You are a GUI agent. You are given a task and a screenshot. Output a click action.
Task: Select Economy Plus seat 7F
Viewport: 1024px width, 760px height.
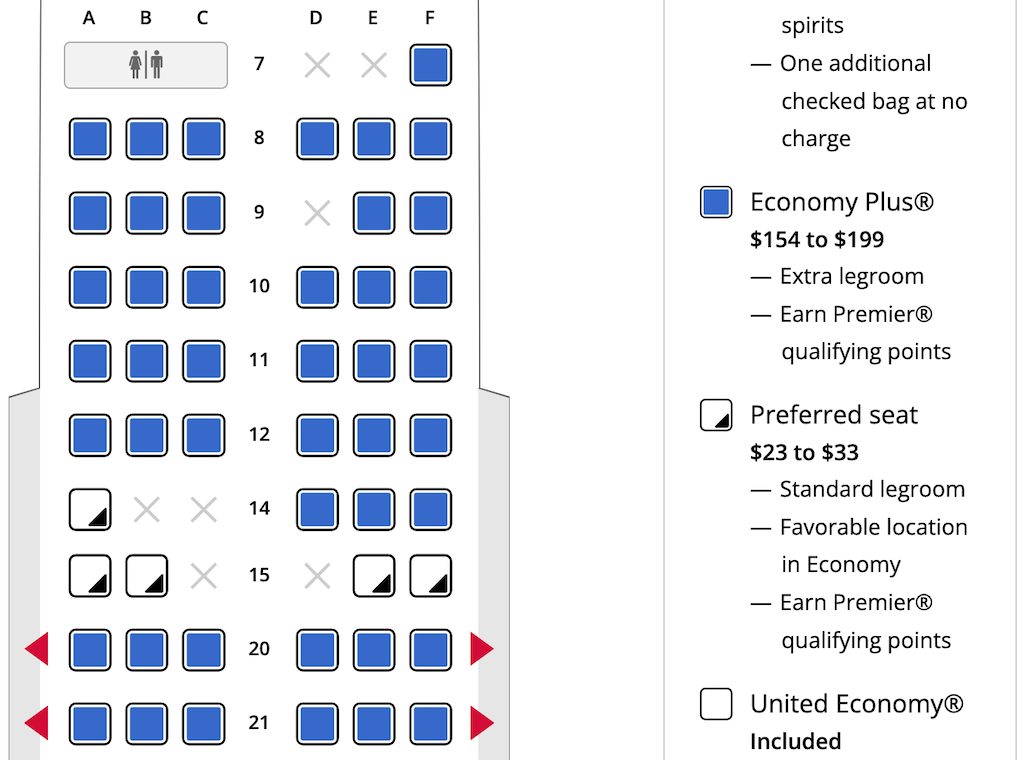point(430,65)
